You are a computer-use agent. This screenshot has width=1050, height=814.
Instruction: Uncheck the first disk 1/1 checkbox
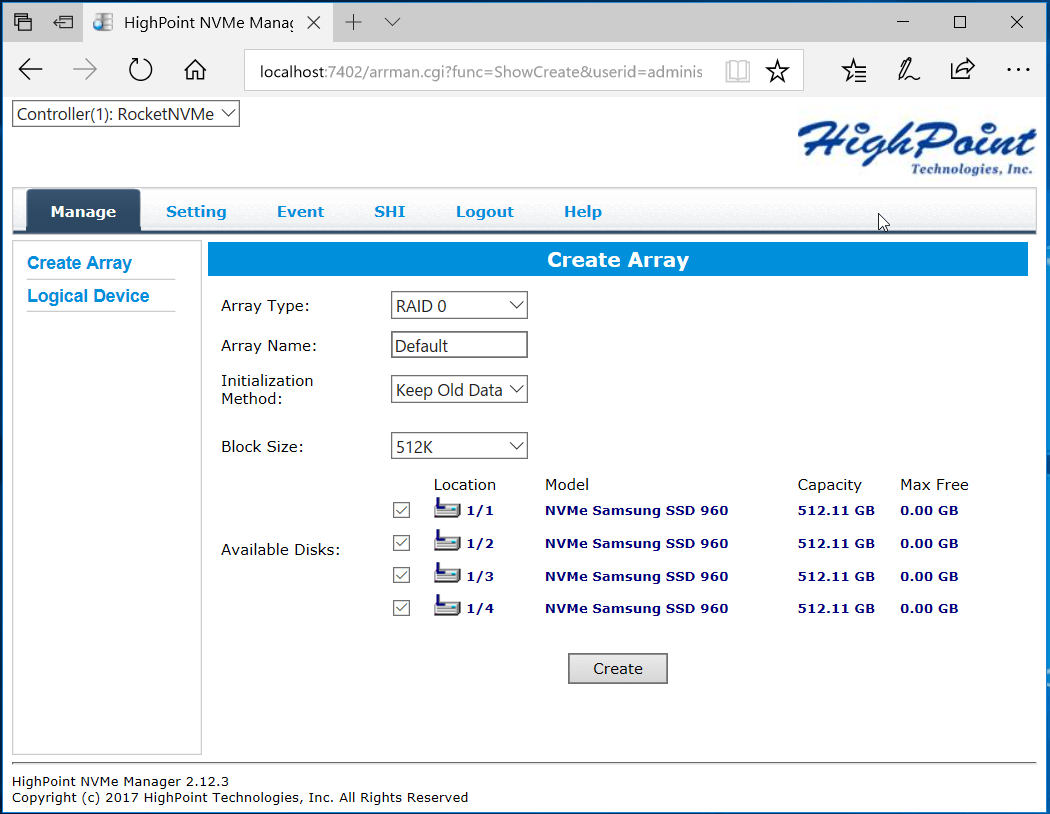tap(401, 510)
